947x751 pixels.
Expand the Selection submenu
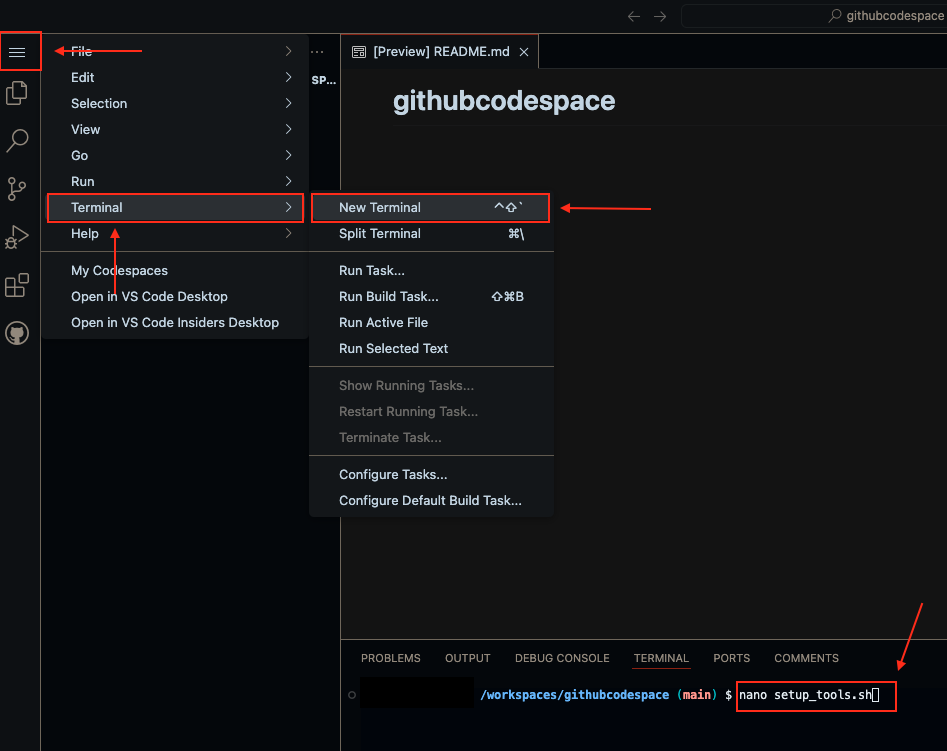pos(175,103)
